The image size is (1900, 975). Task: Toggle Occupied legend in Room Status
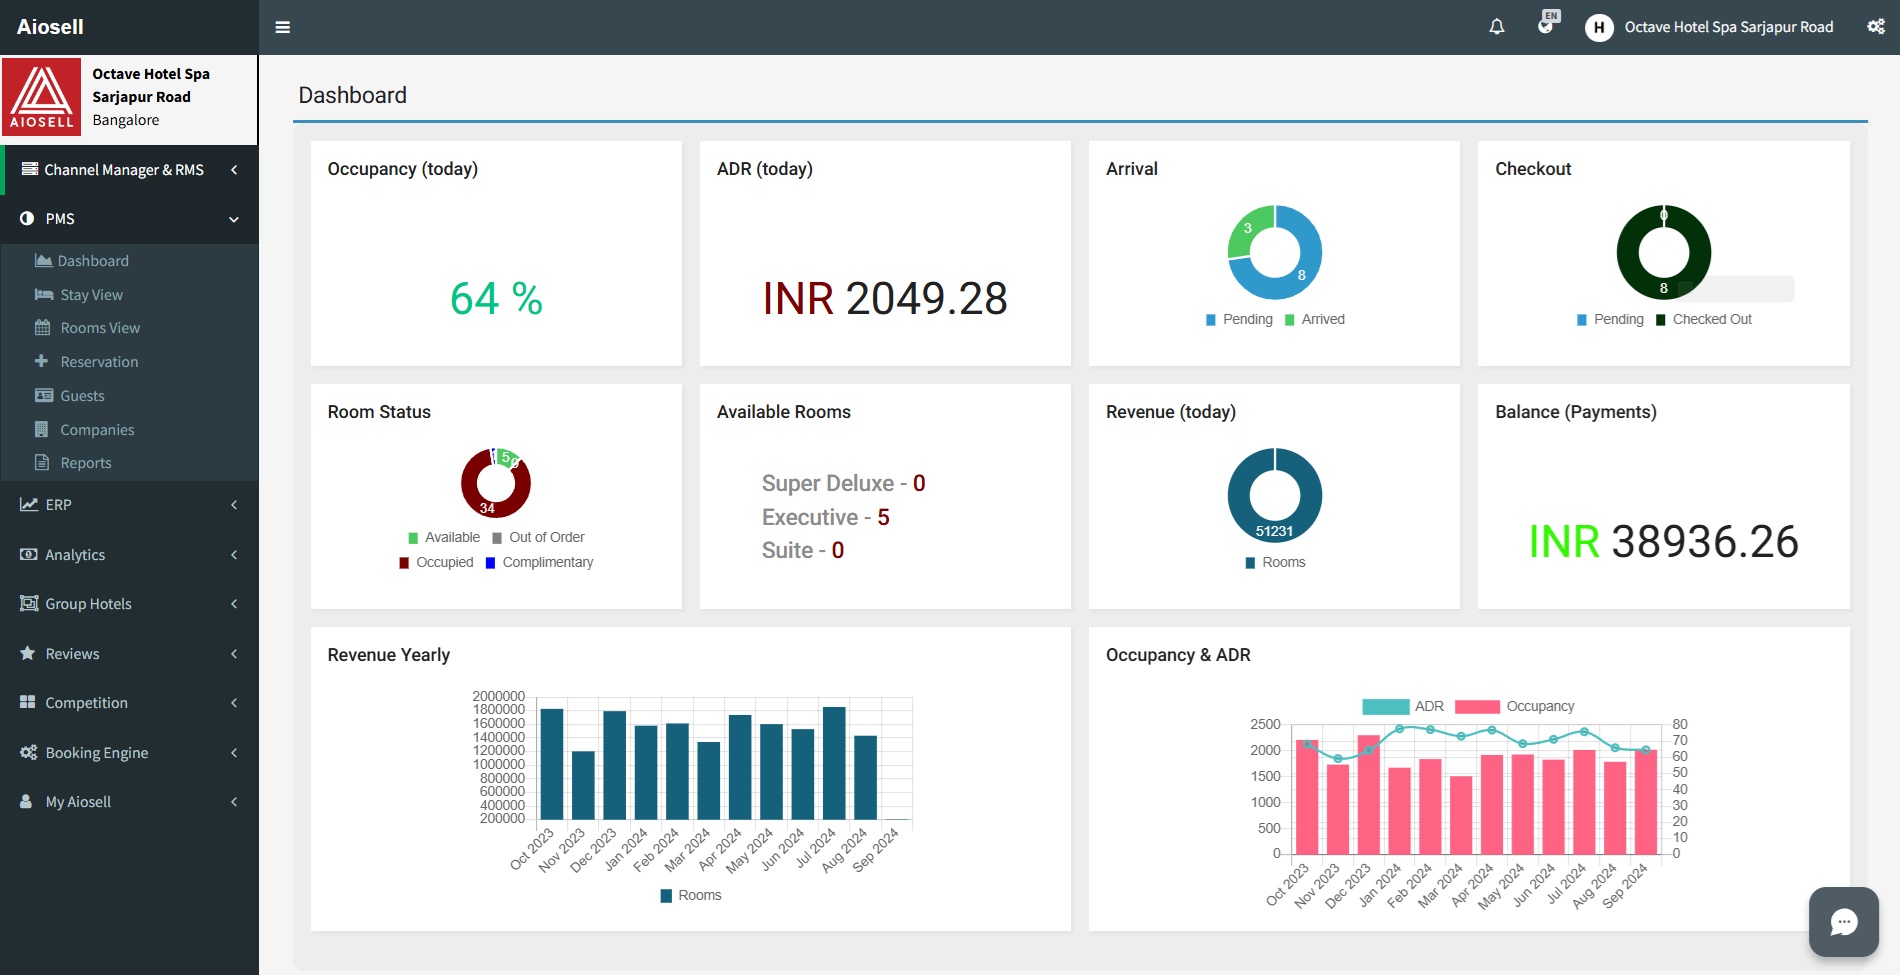tap(436, 563)
